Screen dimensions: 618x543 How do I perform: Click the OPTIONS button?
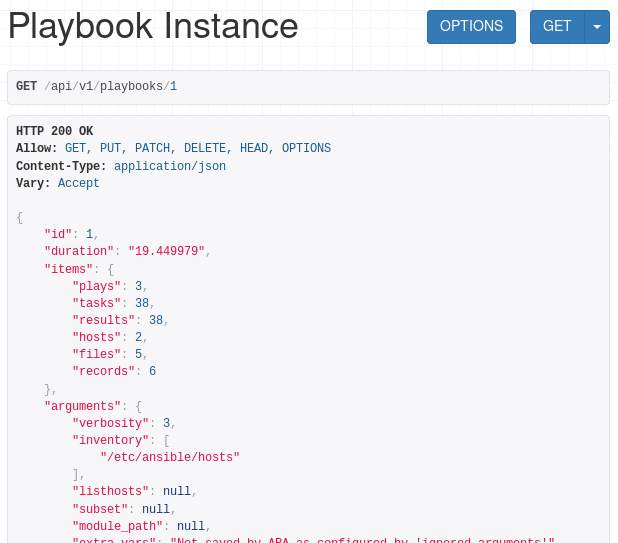(x=471, y=27)
